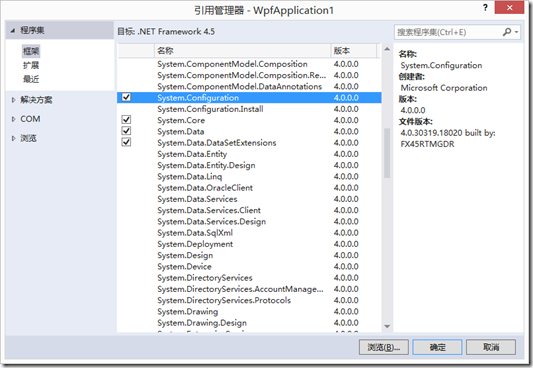This screenshot has height=368, width=533.
Task: Select the System.Drawing row
Action: pos(249,311)
